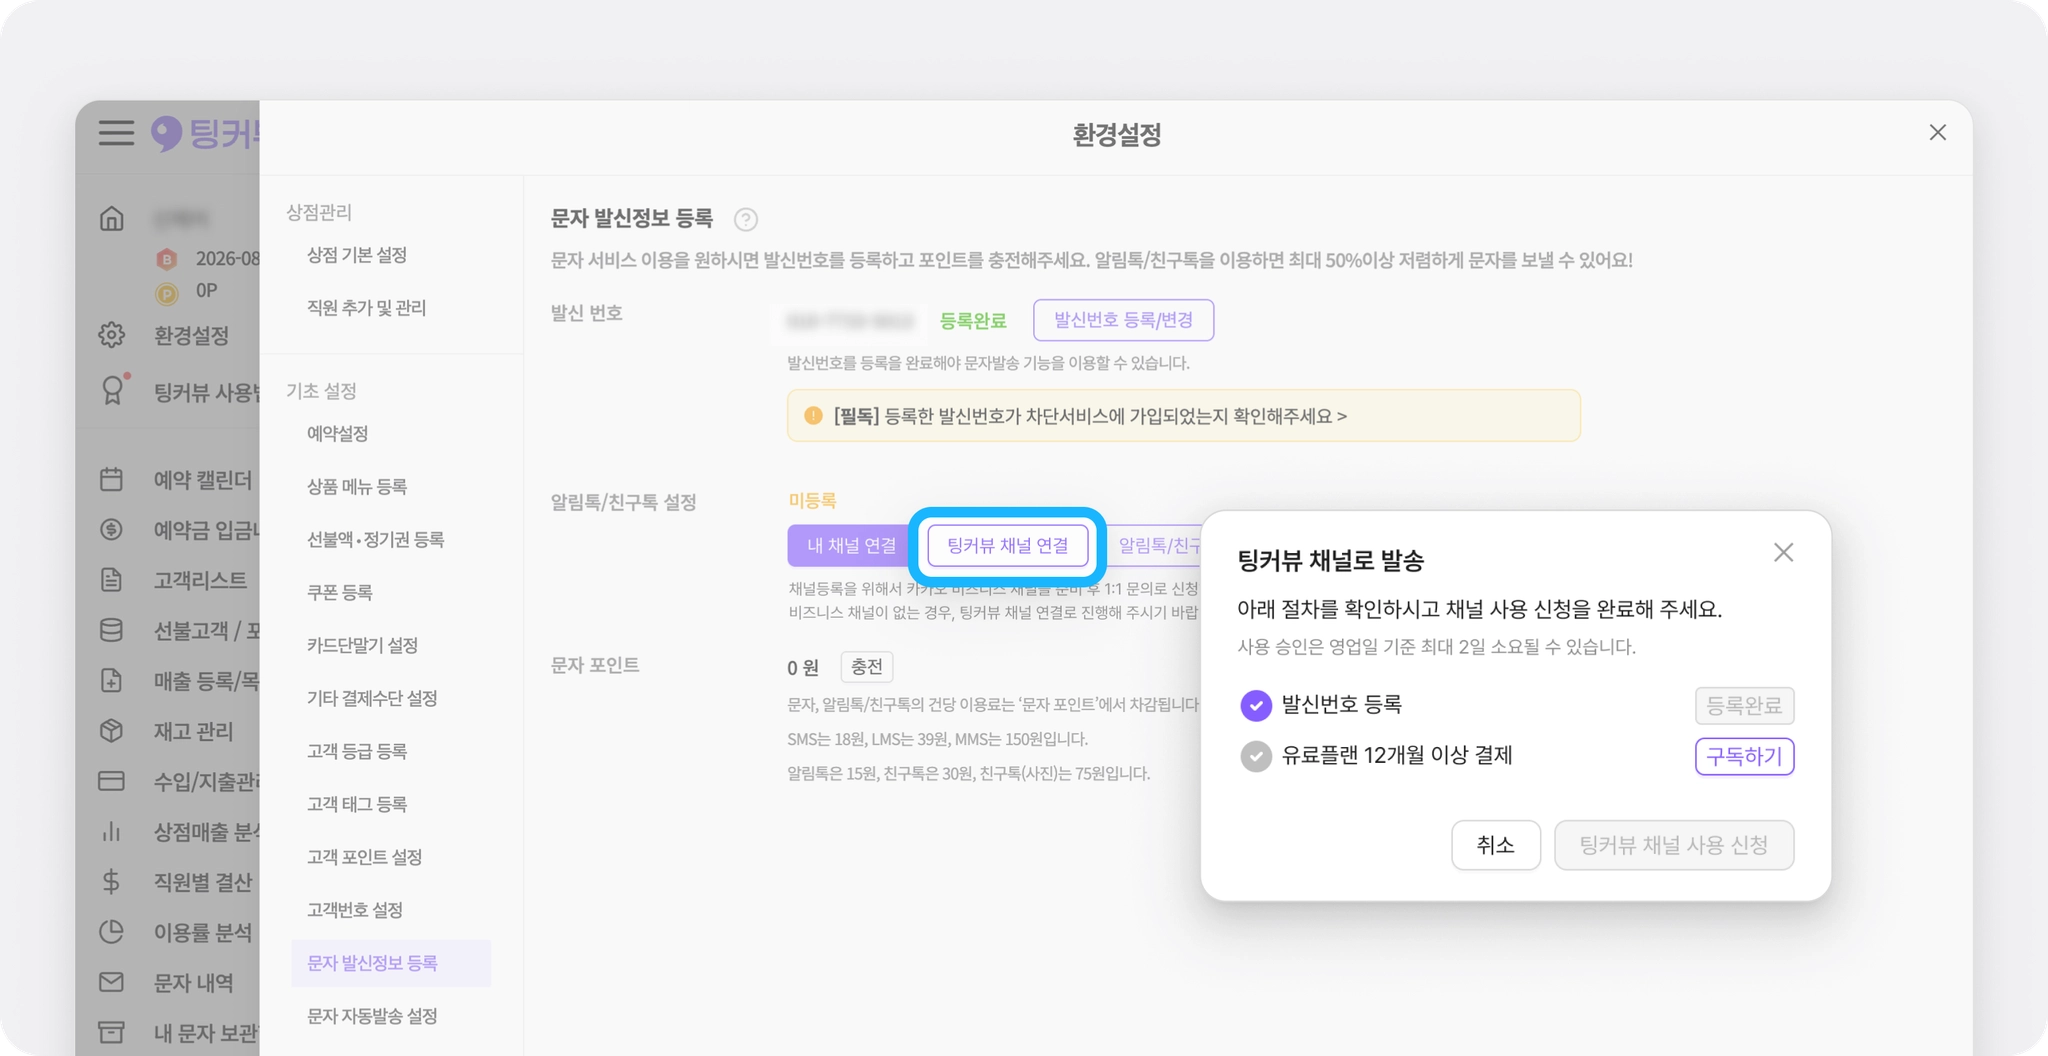Viewport: 2048px width, 1056px height.
Task: Click the 발신 번호 label
Action: pos(587,313)
